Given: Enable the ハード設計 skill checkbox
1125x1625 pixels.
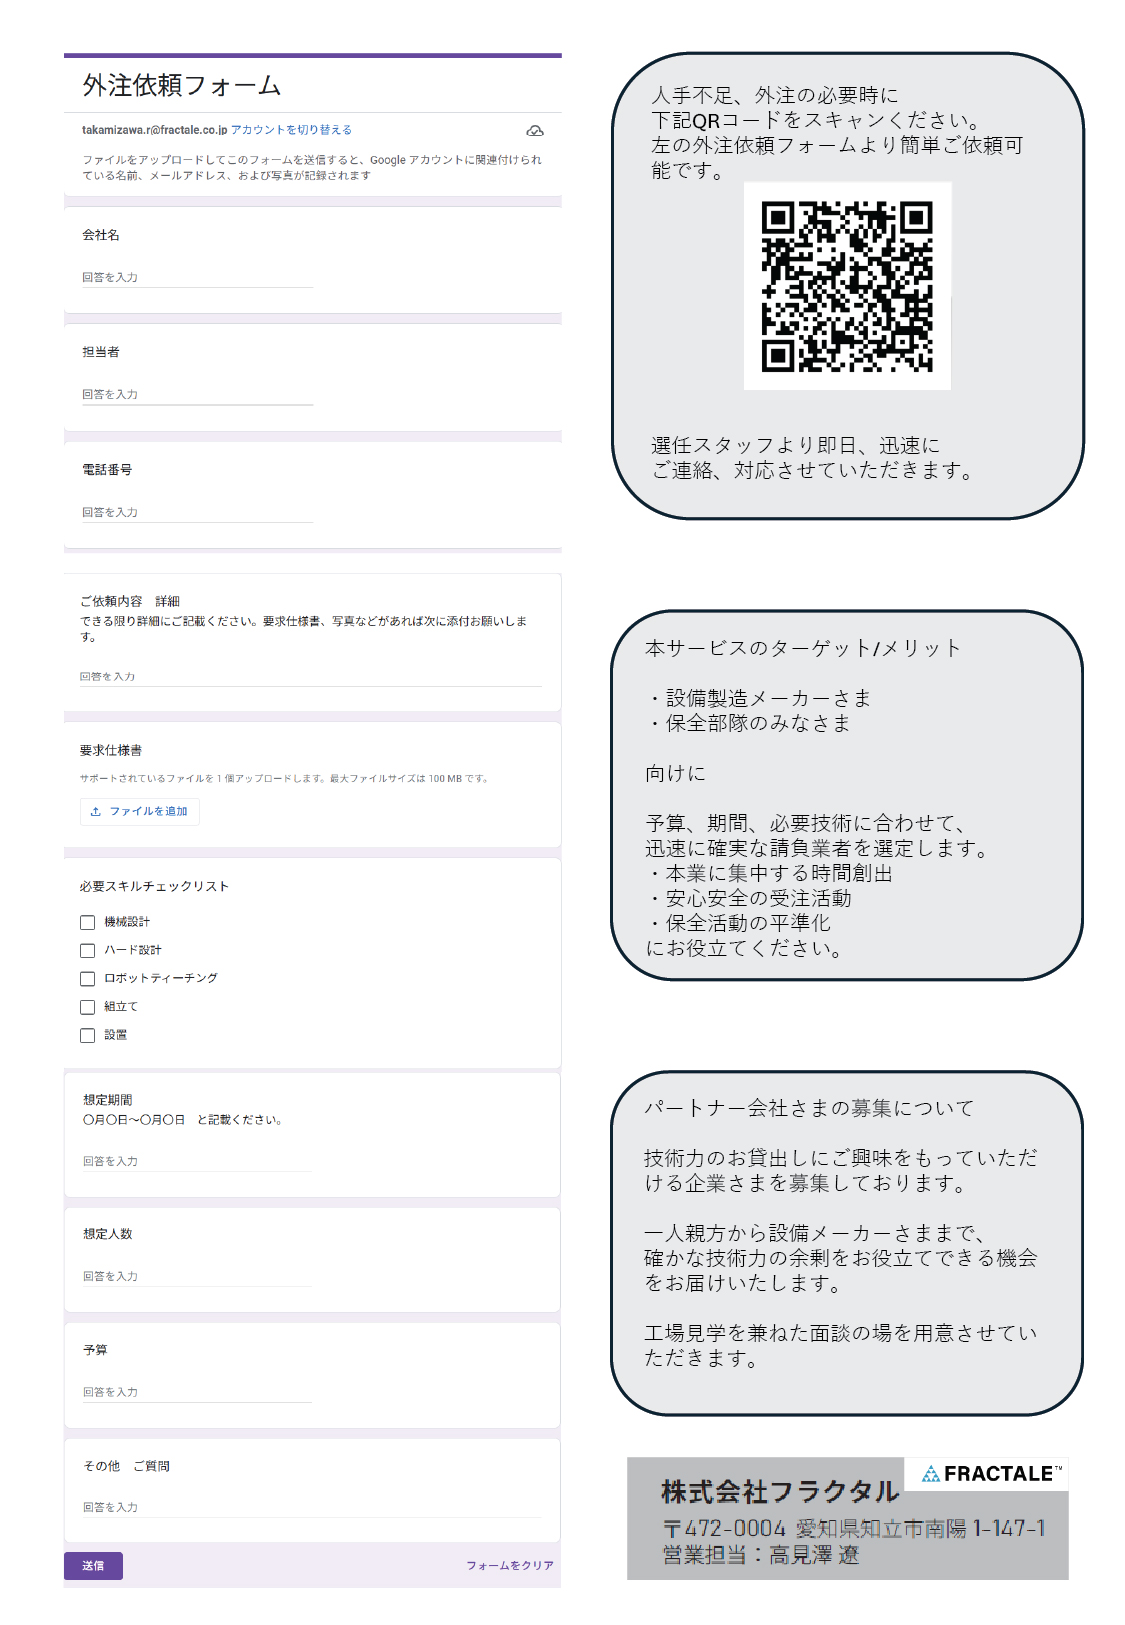Looking at the screenshot, I should (88, 950).
